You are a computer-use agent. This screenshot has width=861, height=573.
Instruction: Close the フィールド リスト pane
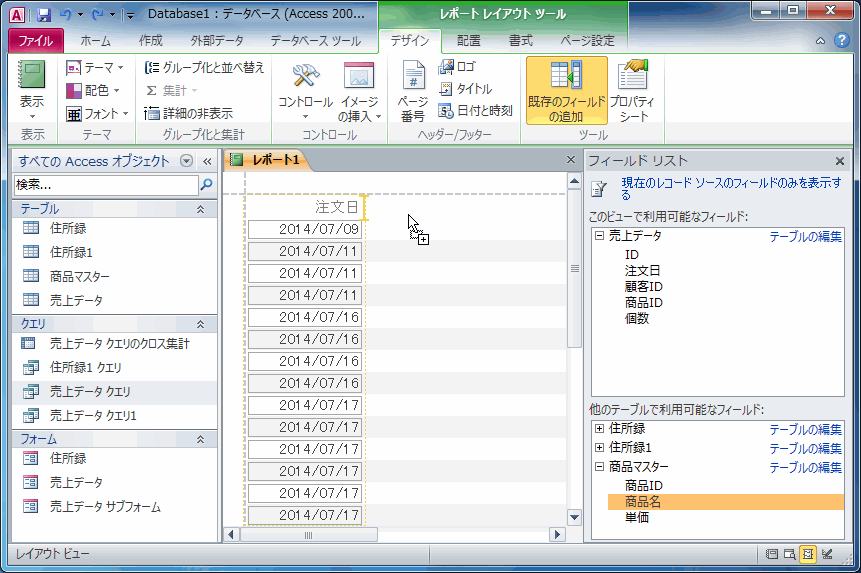[839, 161]
